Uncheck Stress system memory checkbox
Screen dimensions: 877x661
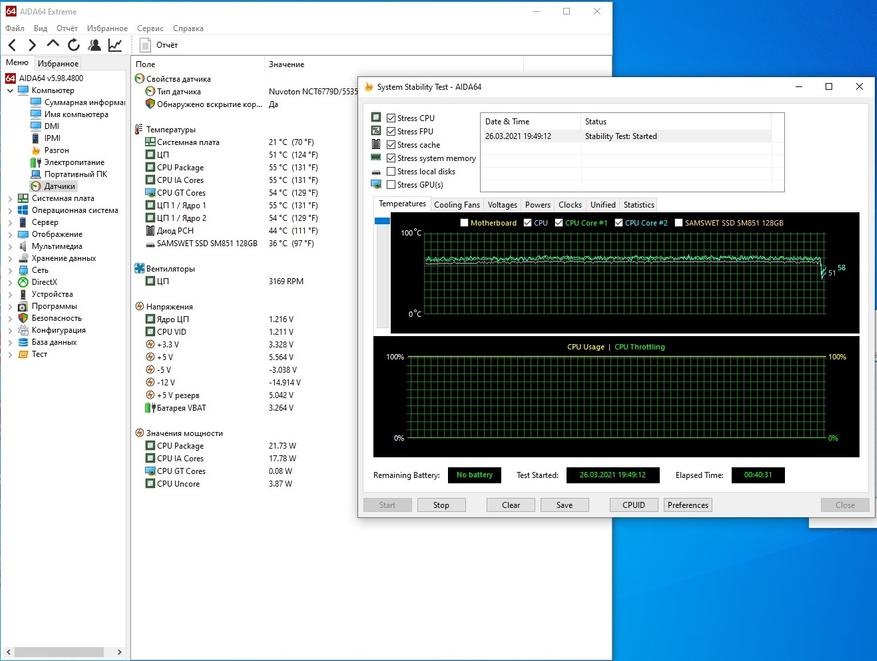click(x=391, y=158)
